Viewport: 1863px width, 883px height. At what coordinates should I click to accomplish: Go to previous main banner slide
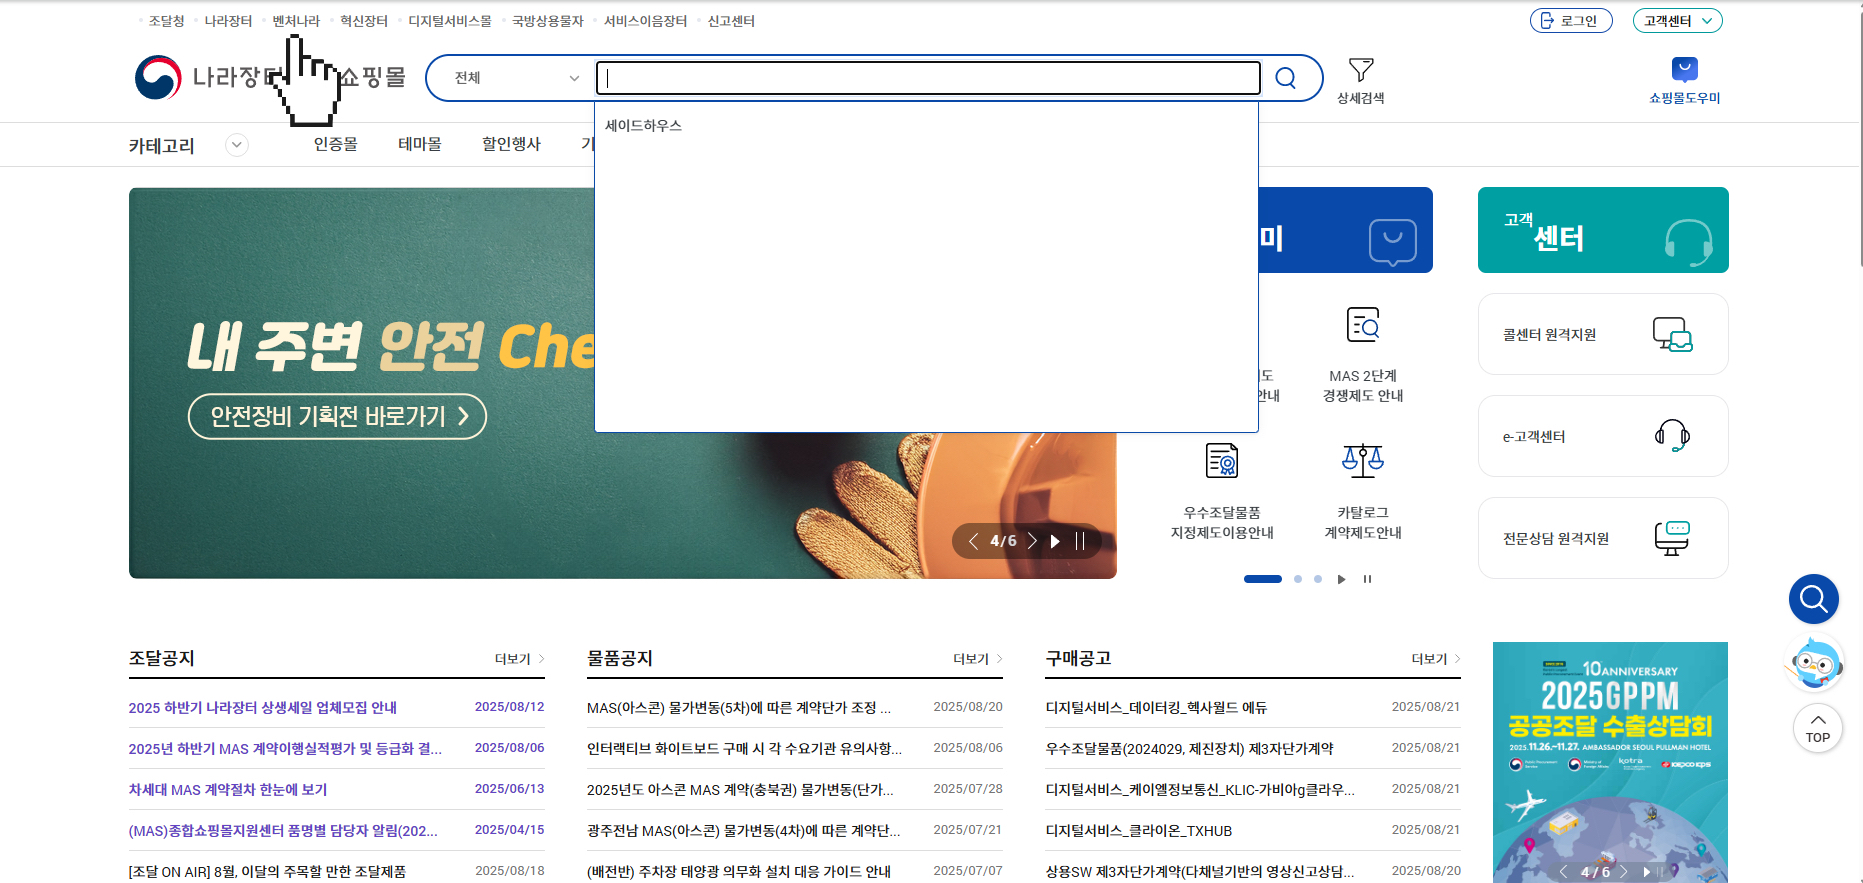(973, 541)
